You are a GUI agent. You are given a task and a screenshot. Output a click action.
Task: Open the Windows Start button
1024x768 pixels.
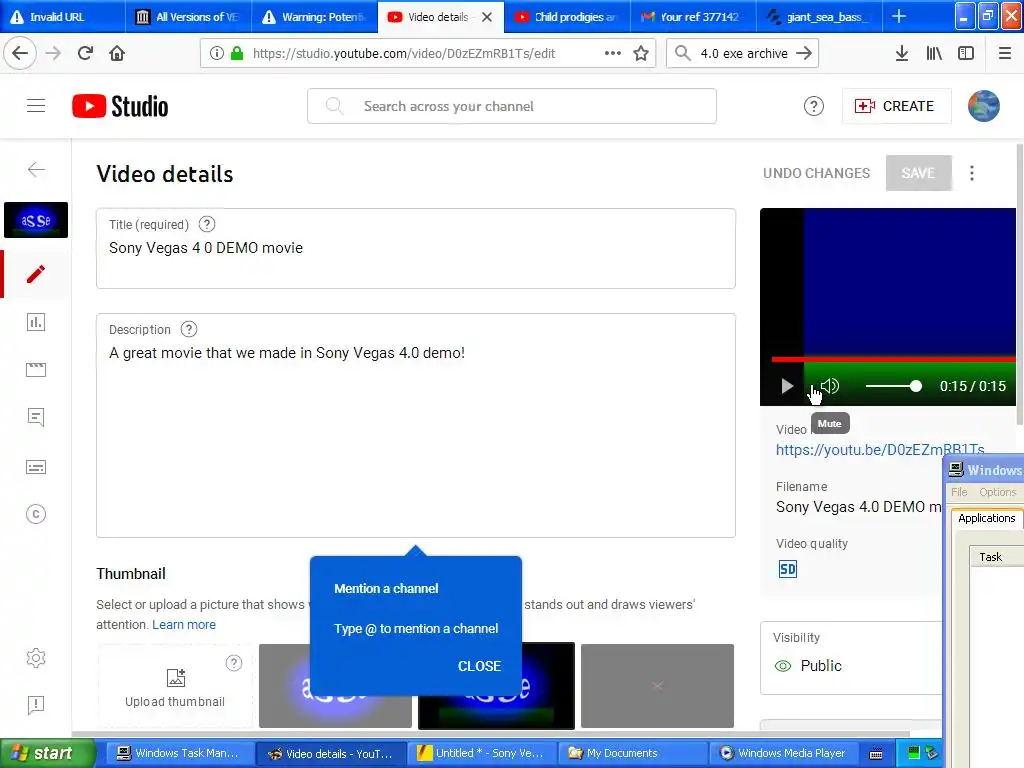[x=47, y=753]
